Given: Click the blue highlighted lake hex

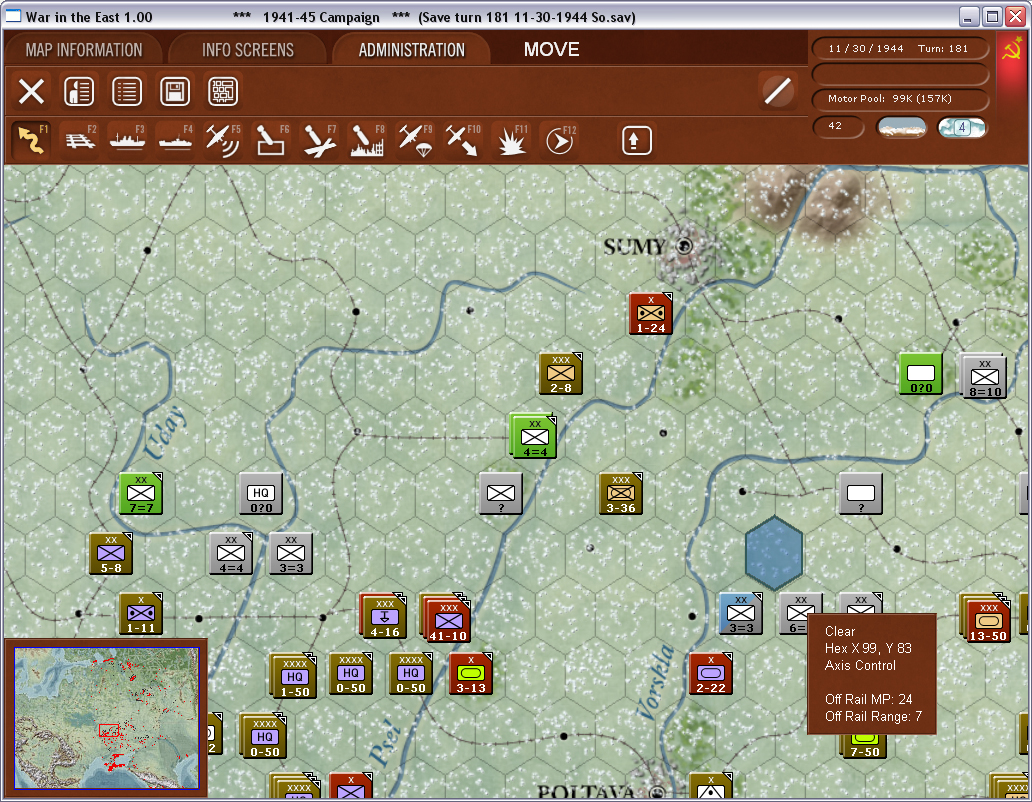Looking at the screenshot, I should tap(774, 553).
